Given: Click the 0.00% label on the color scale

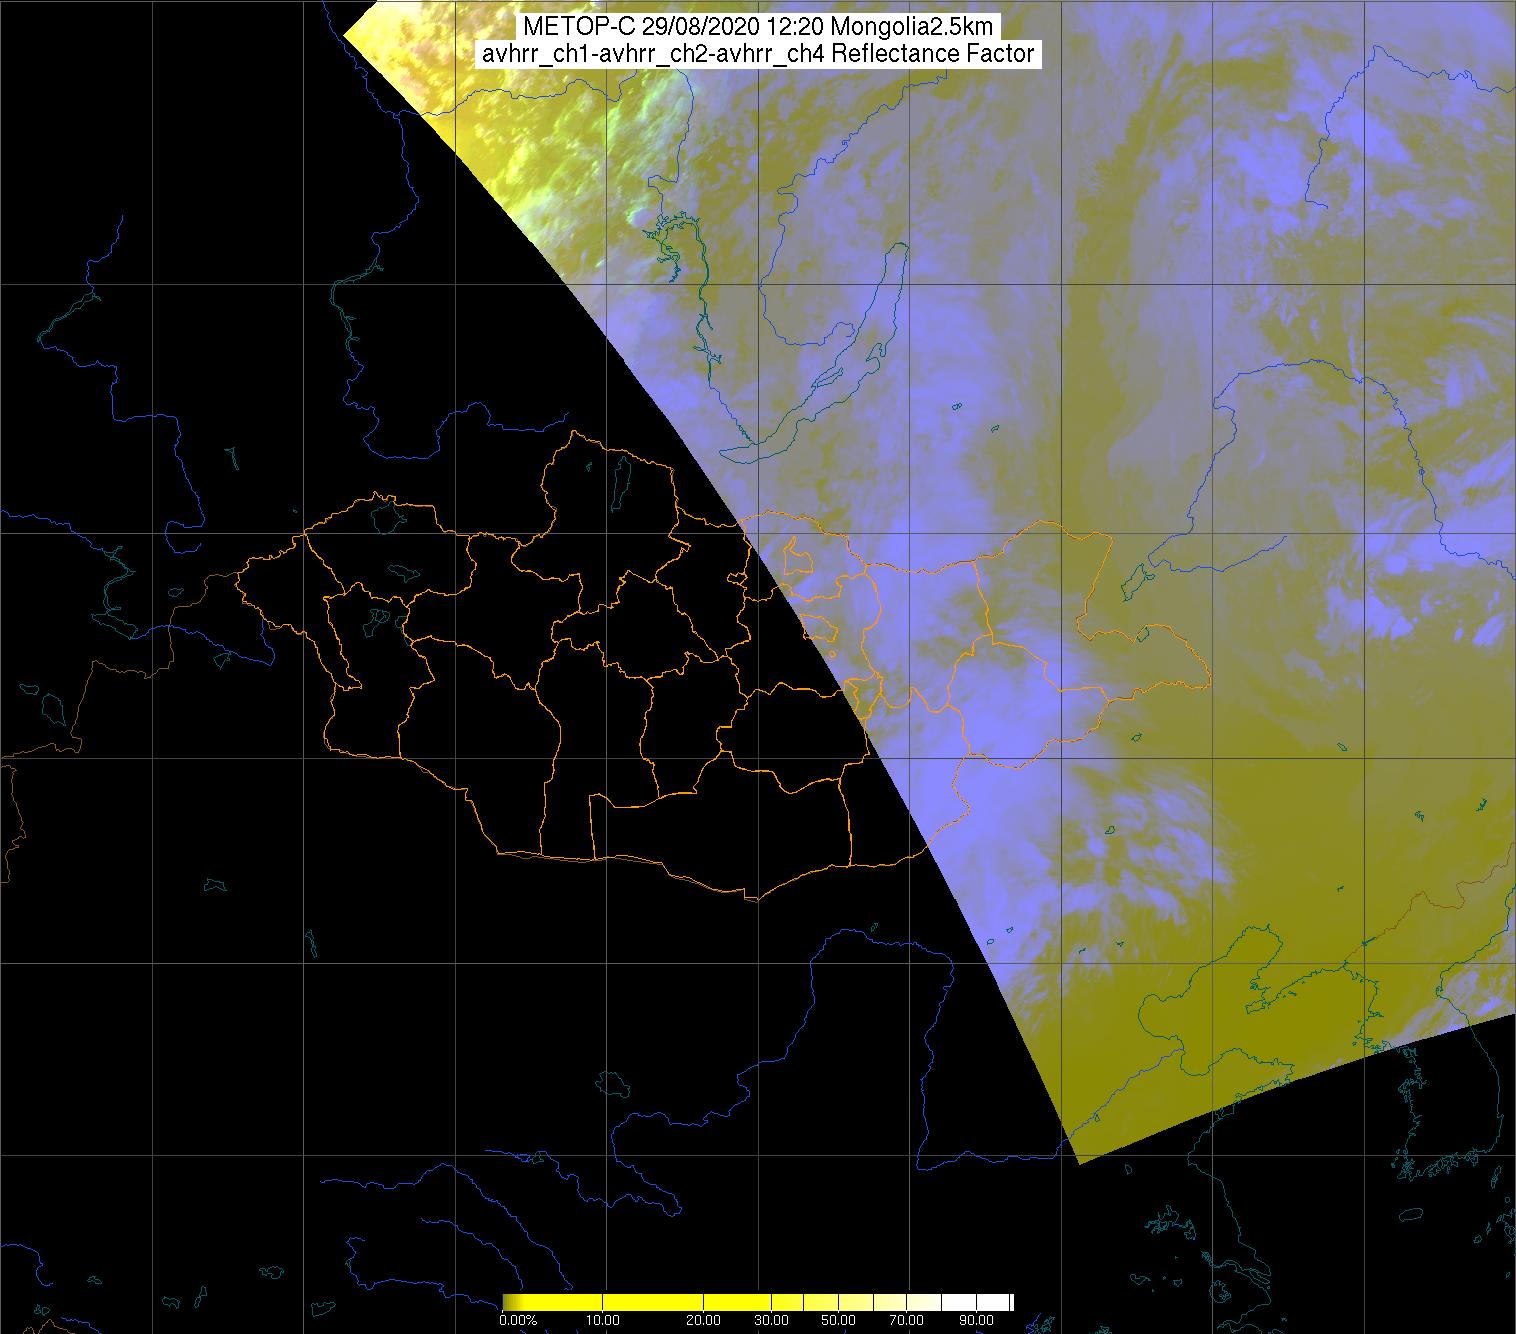Looking at the screenshot, I should [x=518, y=1320].
